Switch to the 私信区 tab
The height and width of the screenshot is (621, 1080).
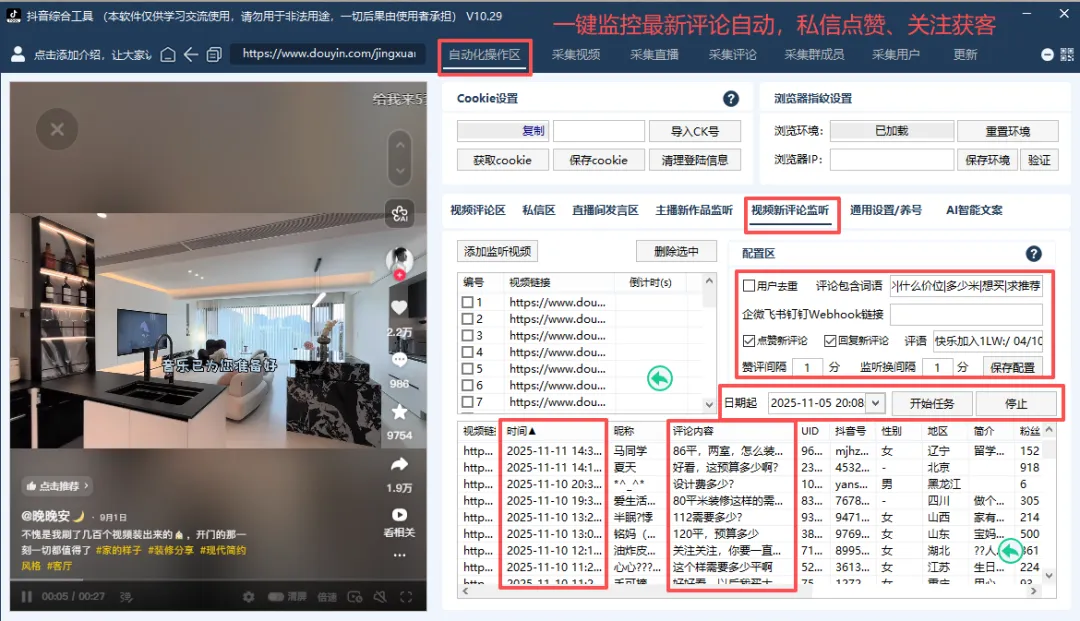point(539,210)
